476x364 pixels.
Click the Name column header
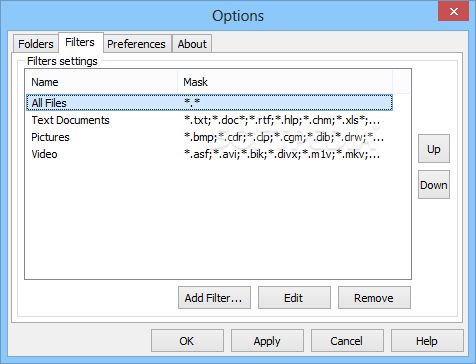point(101,82)
